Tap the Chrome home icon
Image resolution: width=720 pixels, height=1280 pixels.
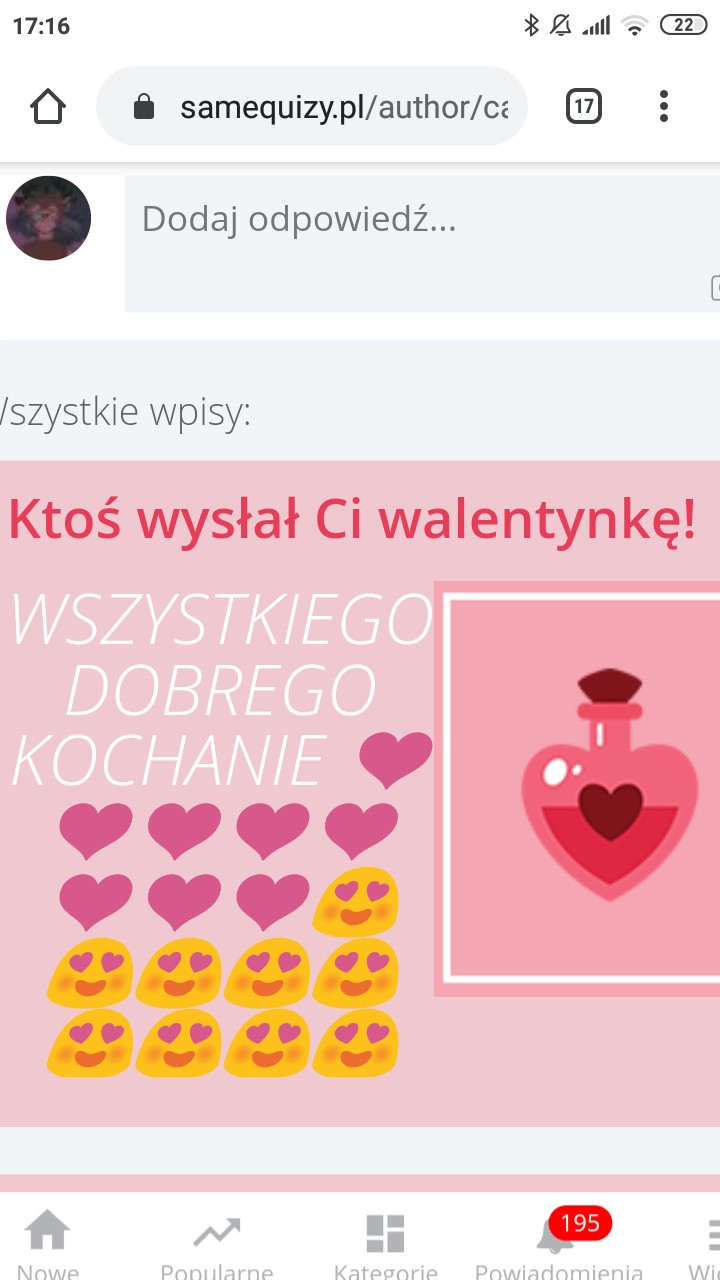(x=48, y=106)
